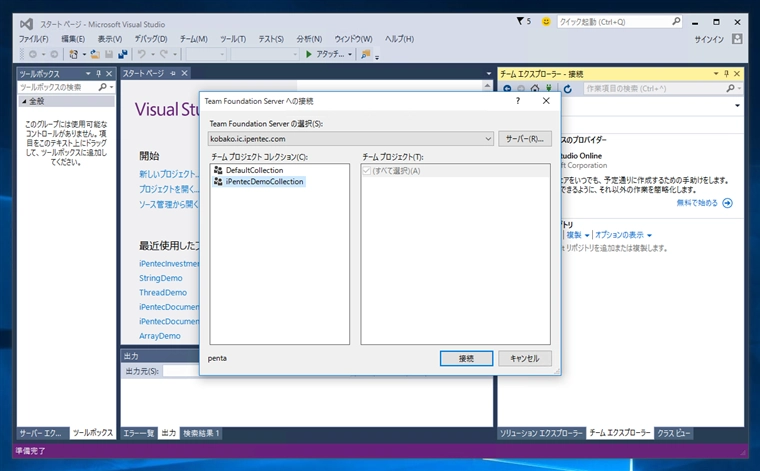The image size is (760, 471).
Task: Click the dialog help question mark
Action: (518, 101)
